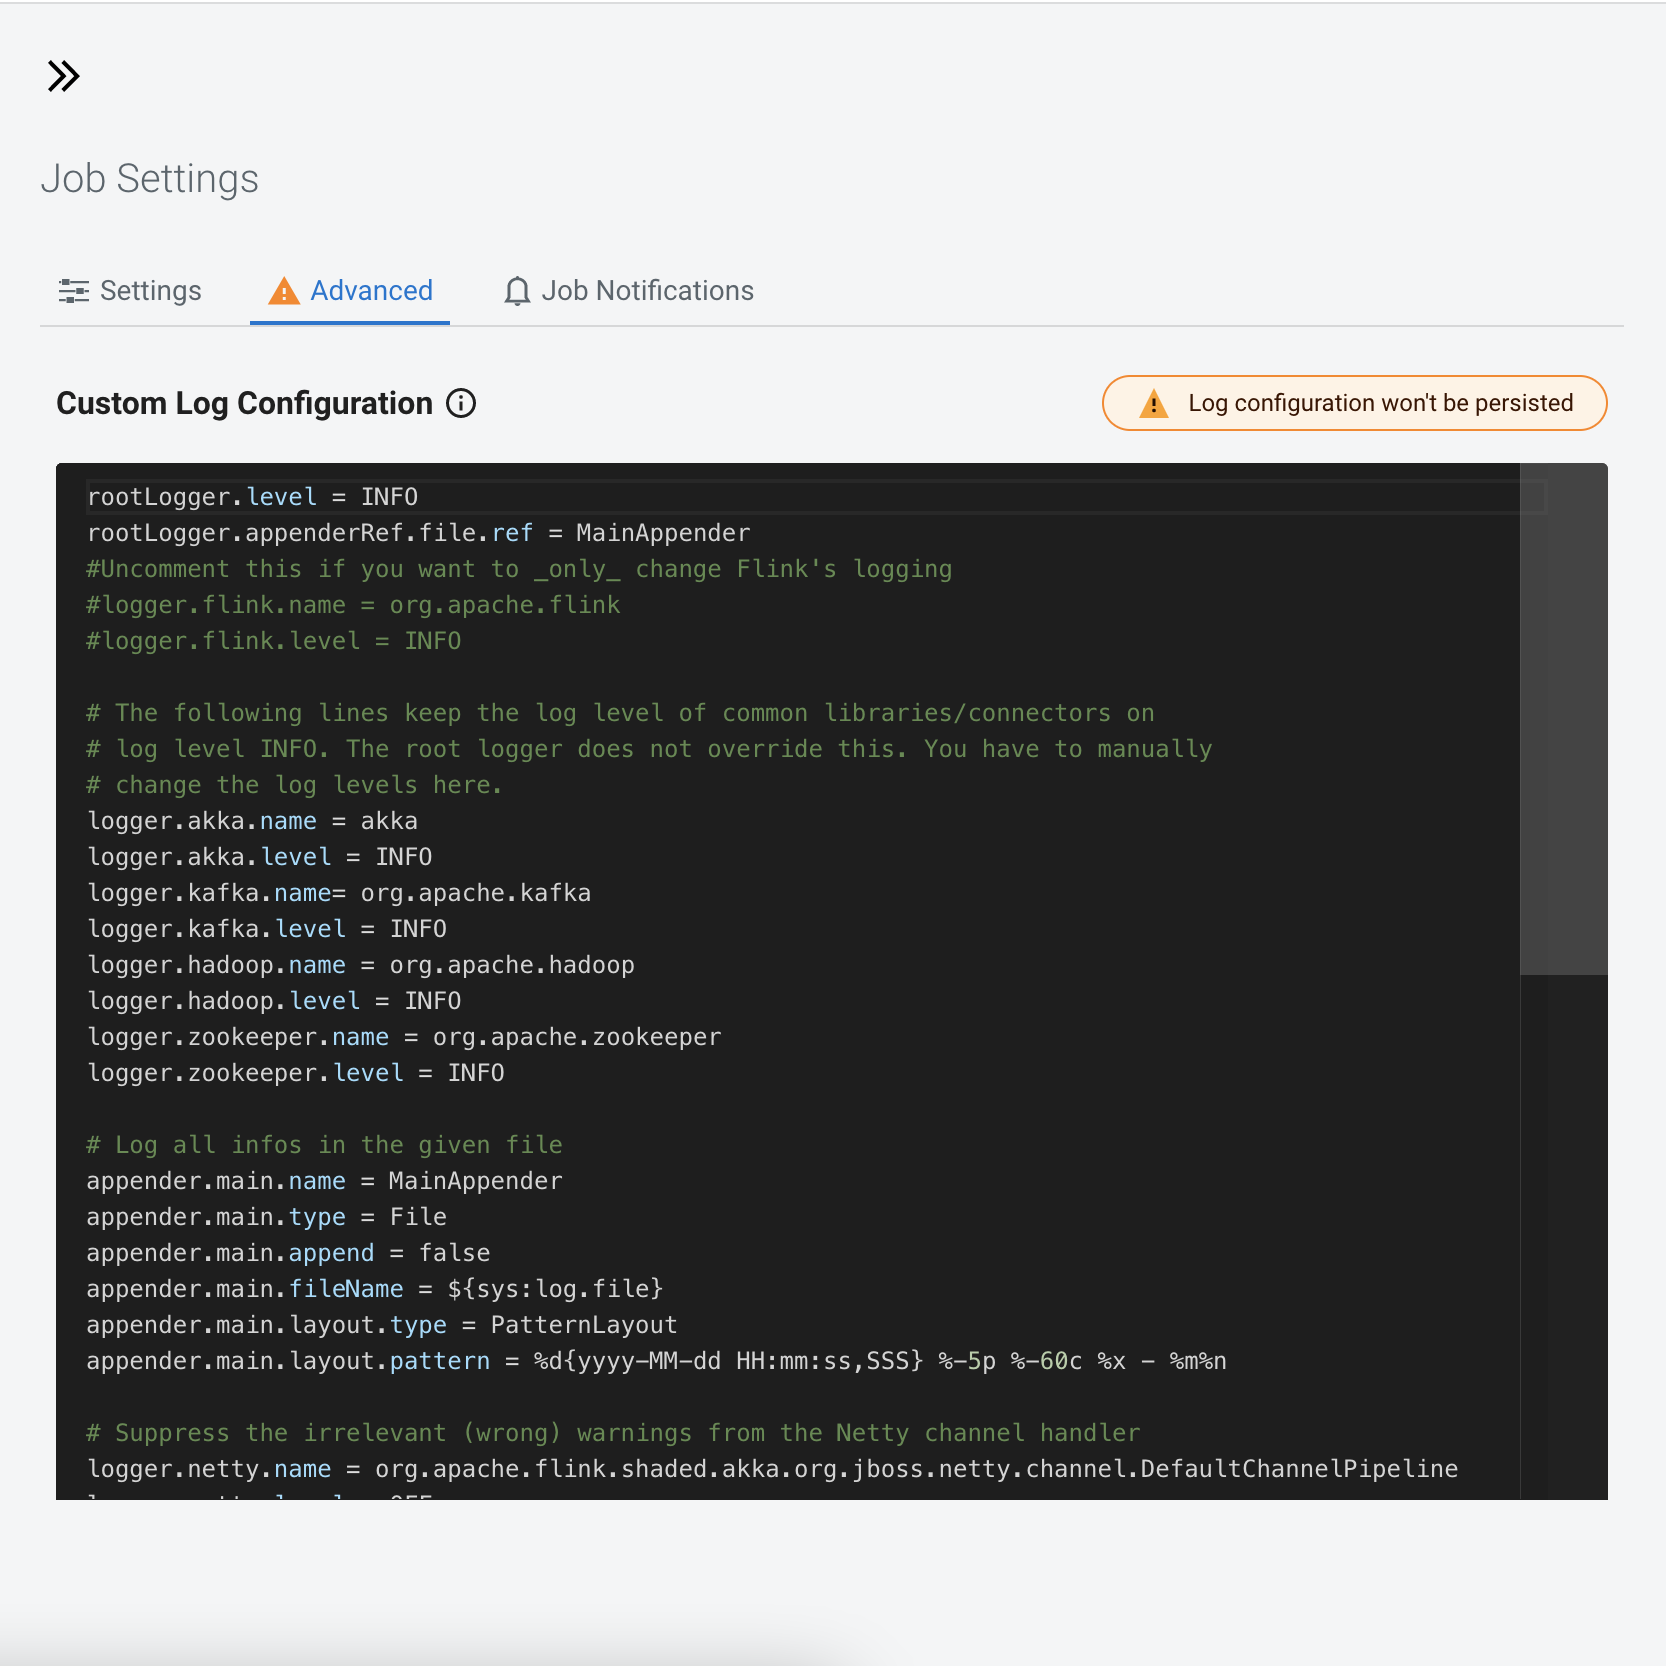Click the sliders icon beside Settings

pos(73,291)
